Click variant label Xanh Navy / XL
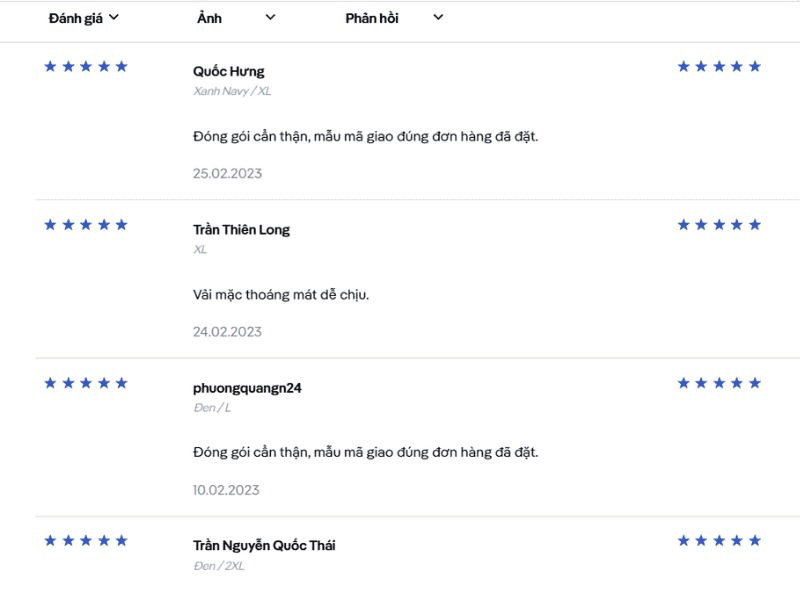This screenshot has height=600, width=800. coord(232,91)
